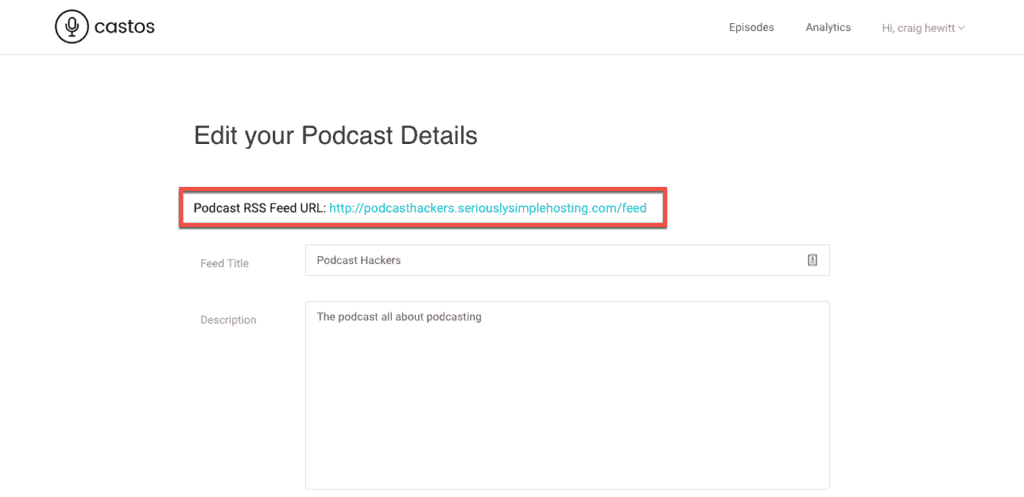1024x497 pixels.
Task: Expand the chevron beside craig hewitt
Action: (x=962, y=29)
